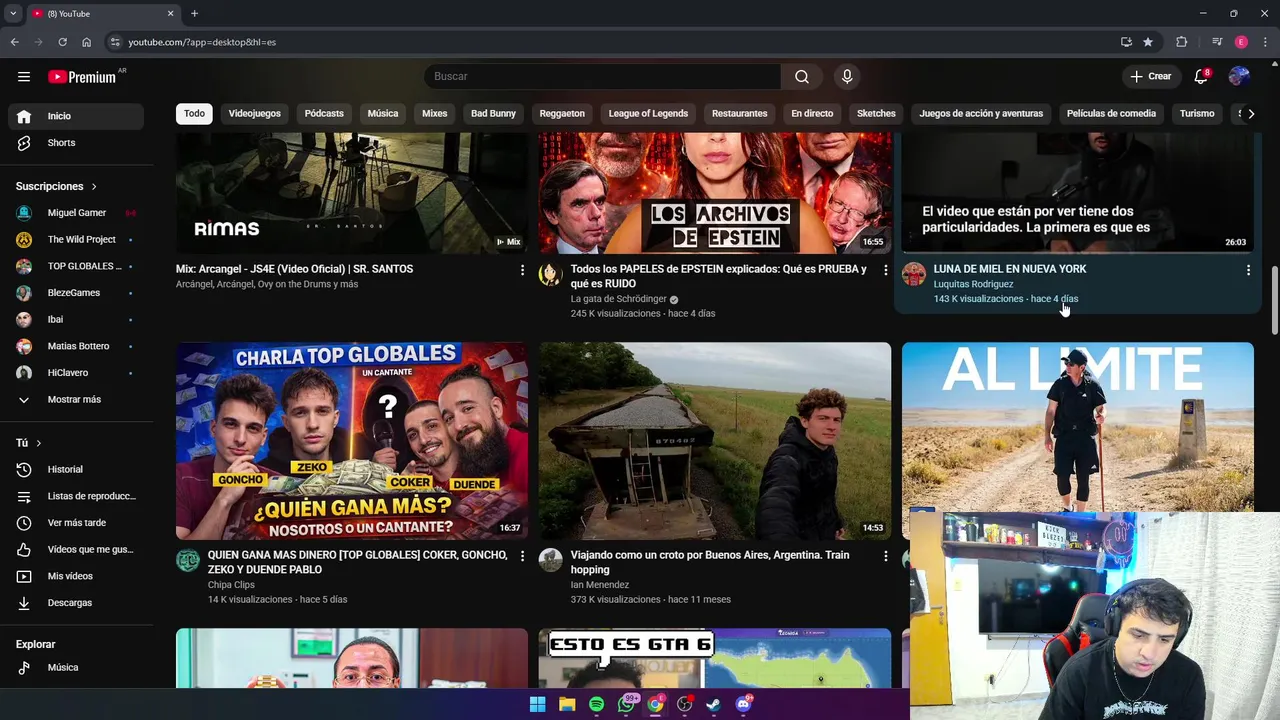Screen dimensions: 1280x720
Task: Open options for Arcangel mix video
Action: point(522,270)
